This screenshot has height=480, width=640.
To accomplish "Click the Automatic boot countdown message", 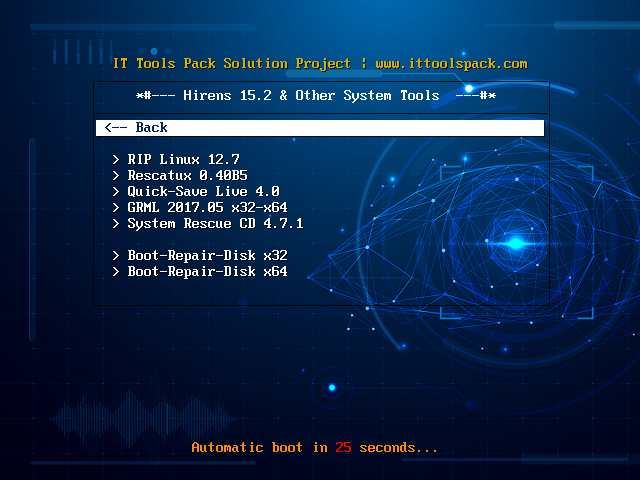I will pos(314,447).
